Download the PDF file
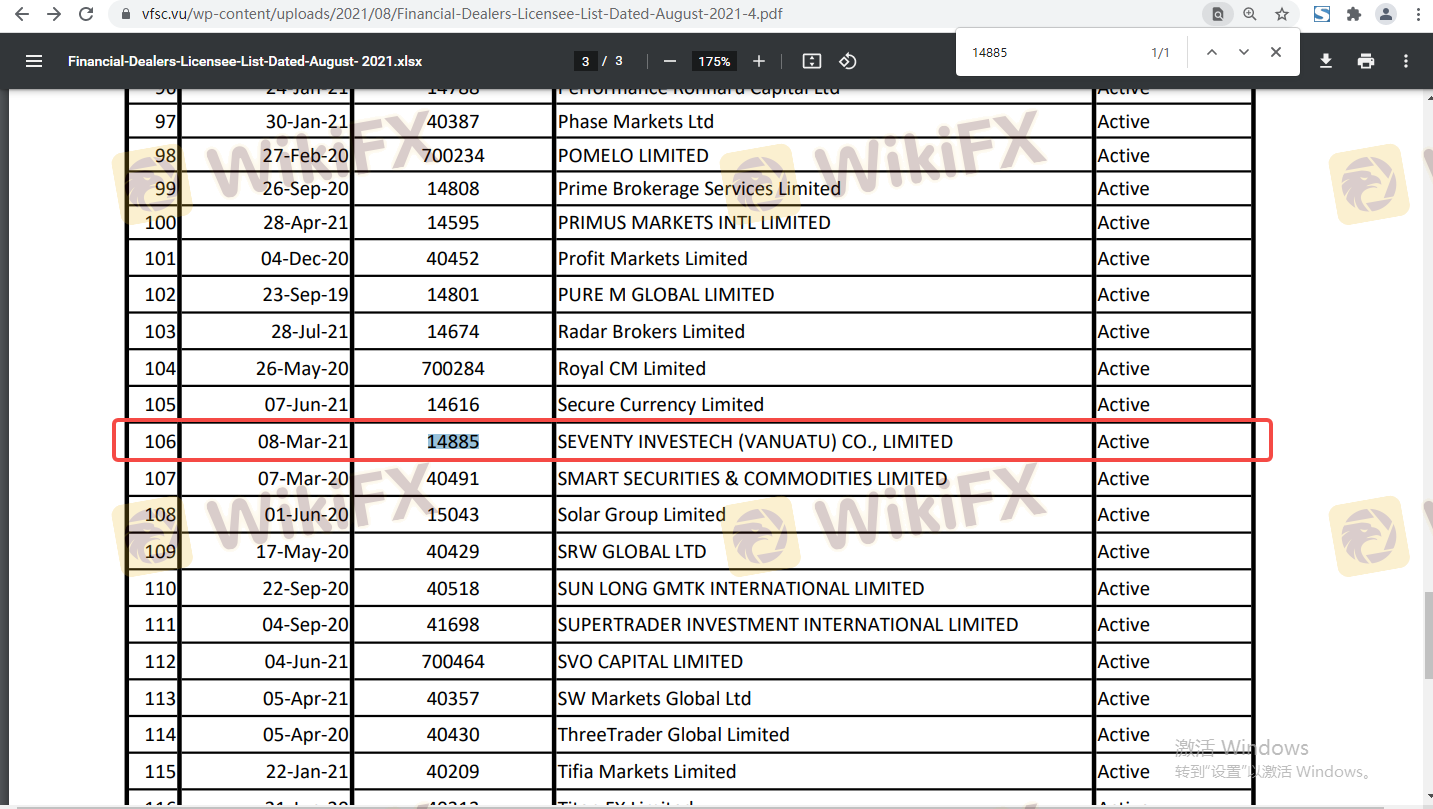This screenshot has height=809, width=1433. point(1326,61)
